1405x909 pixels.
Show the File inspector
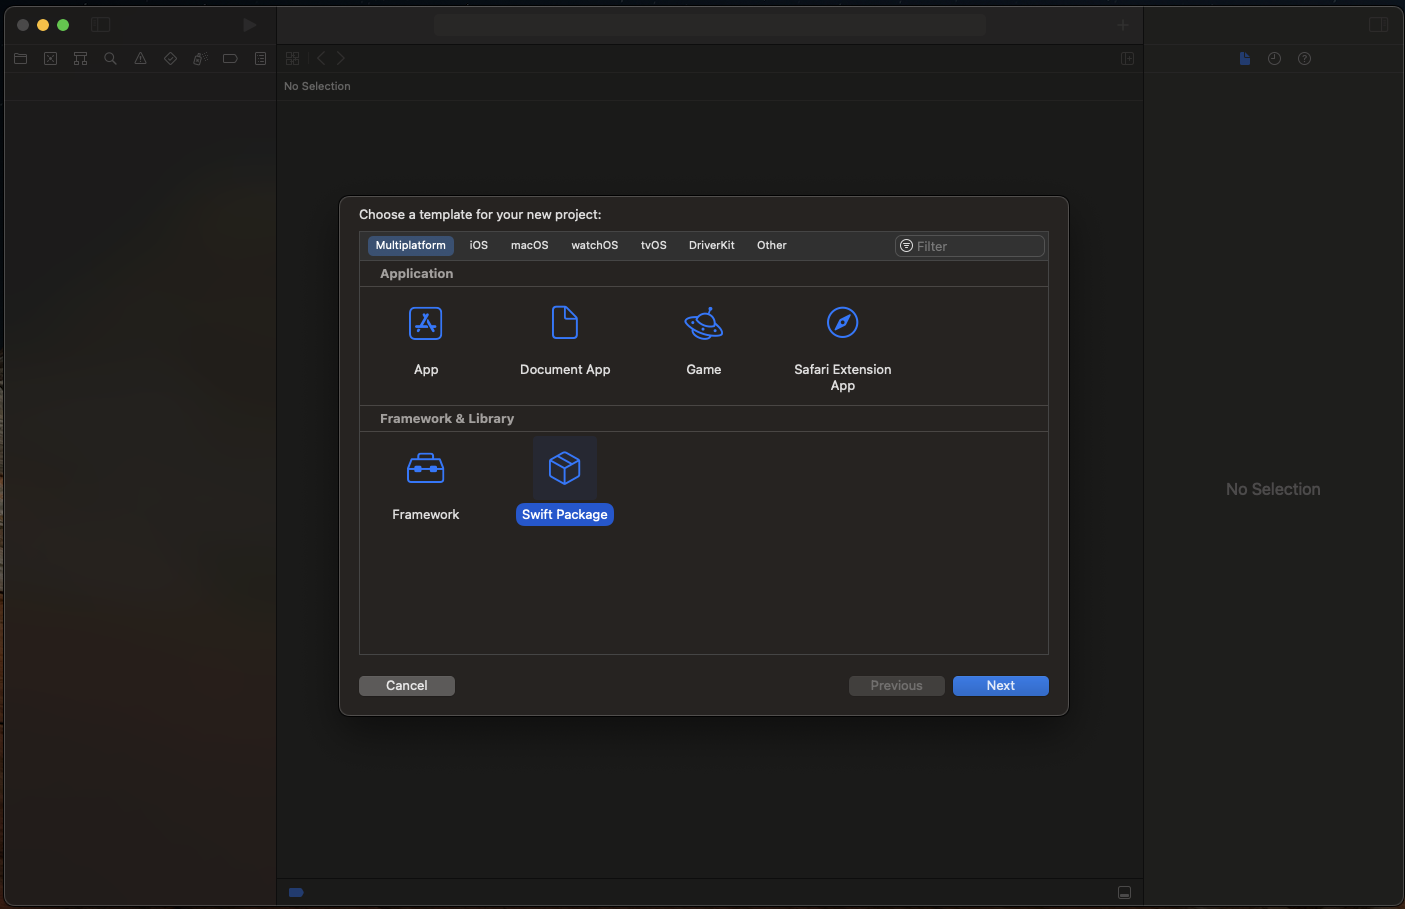tap(1245, 59)
